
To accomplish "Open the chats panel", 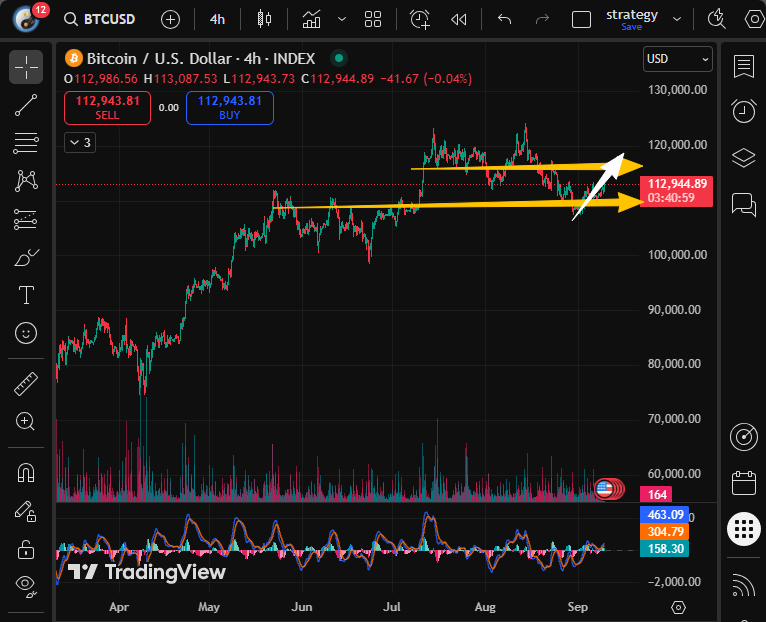I will point(744,204).
